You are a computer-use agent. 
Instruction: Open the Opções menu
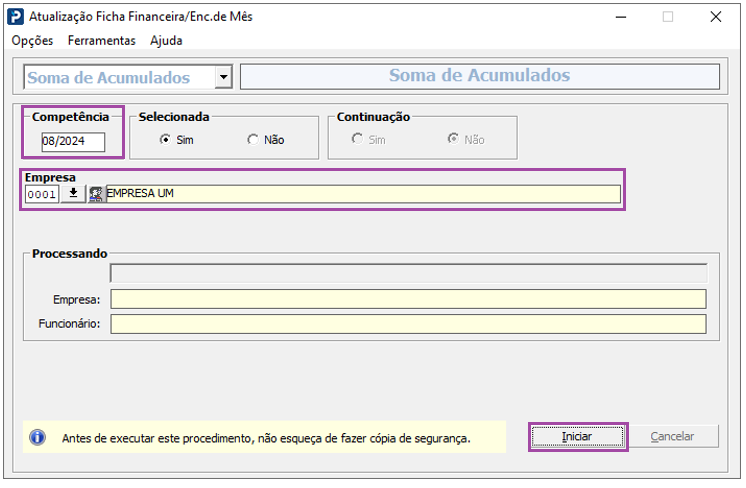coord(32,41)
